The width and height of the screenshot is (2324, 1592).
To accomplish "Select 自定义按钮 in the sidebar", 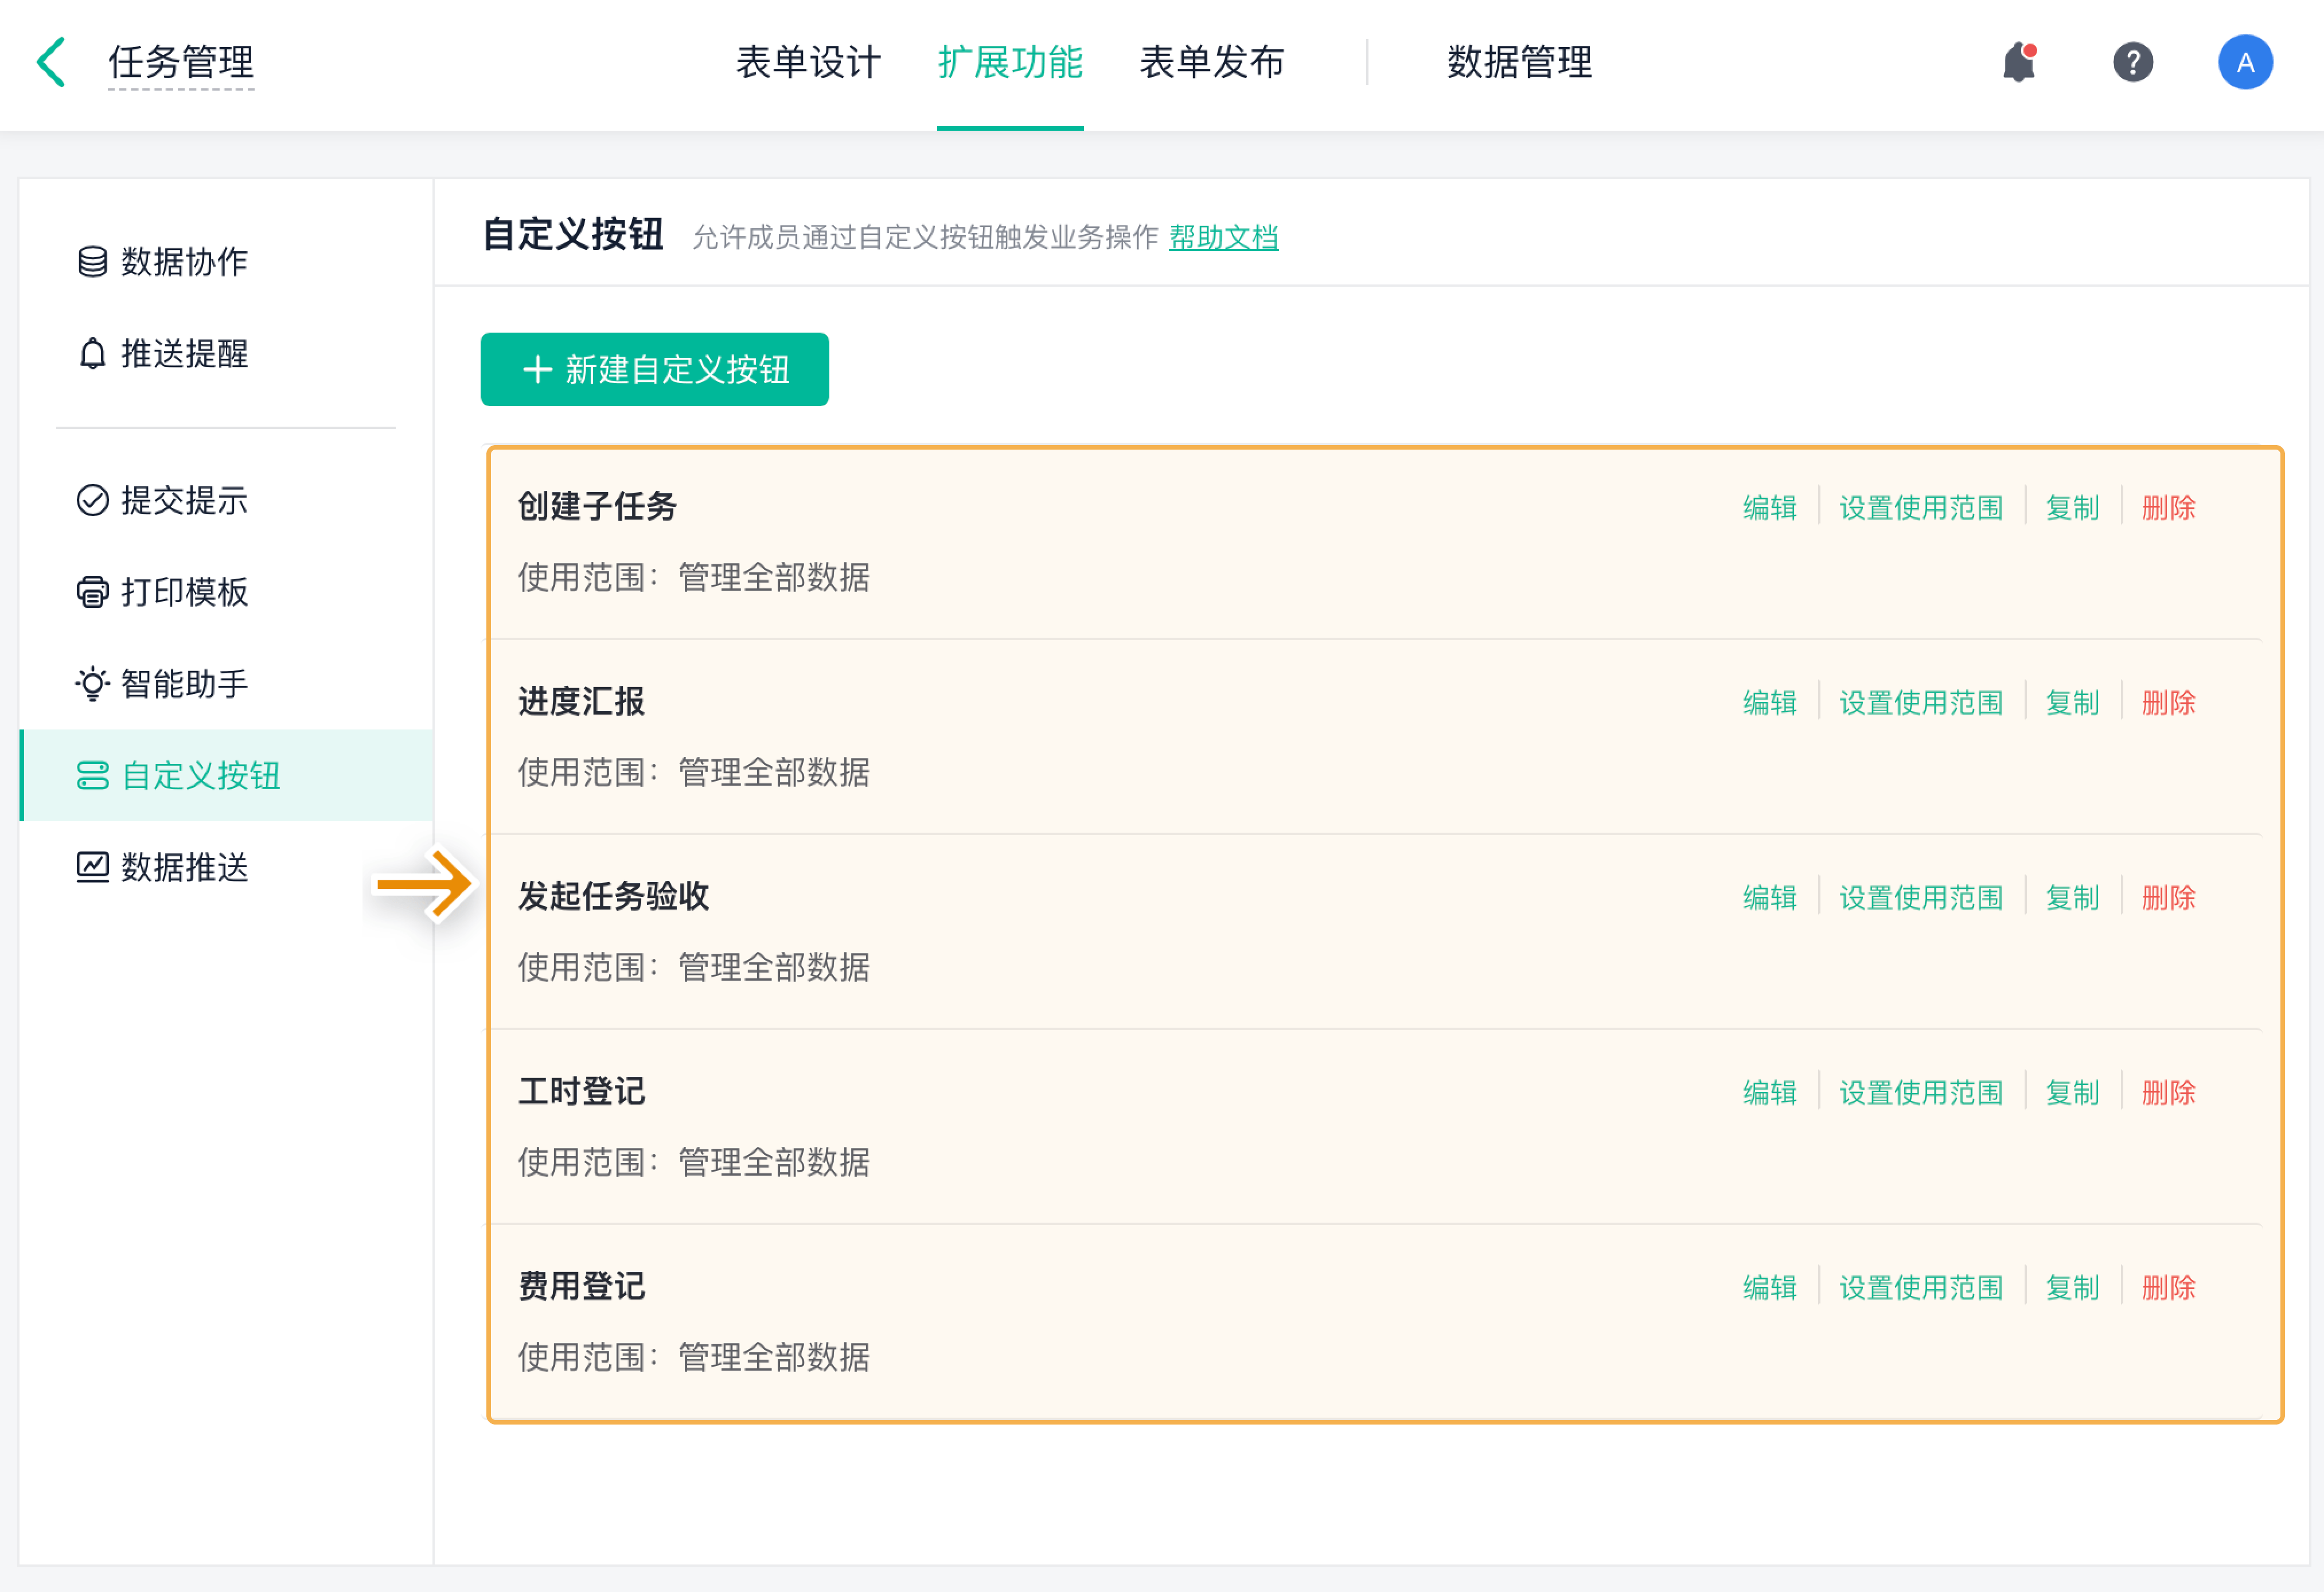I will pyautogui.click(x=226, y=776).
